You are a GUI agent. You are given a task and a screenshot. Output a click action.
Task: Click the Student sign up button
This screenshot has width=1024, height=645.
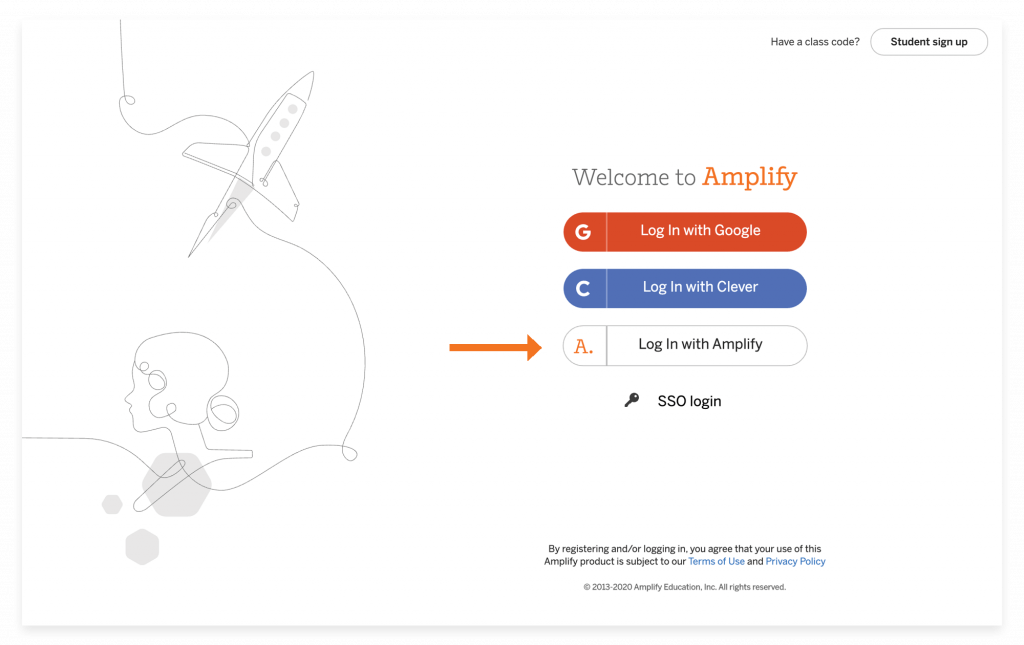pos(929,42)
